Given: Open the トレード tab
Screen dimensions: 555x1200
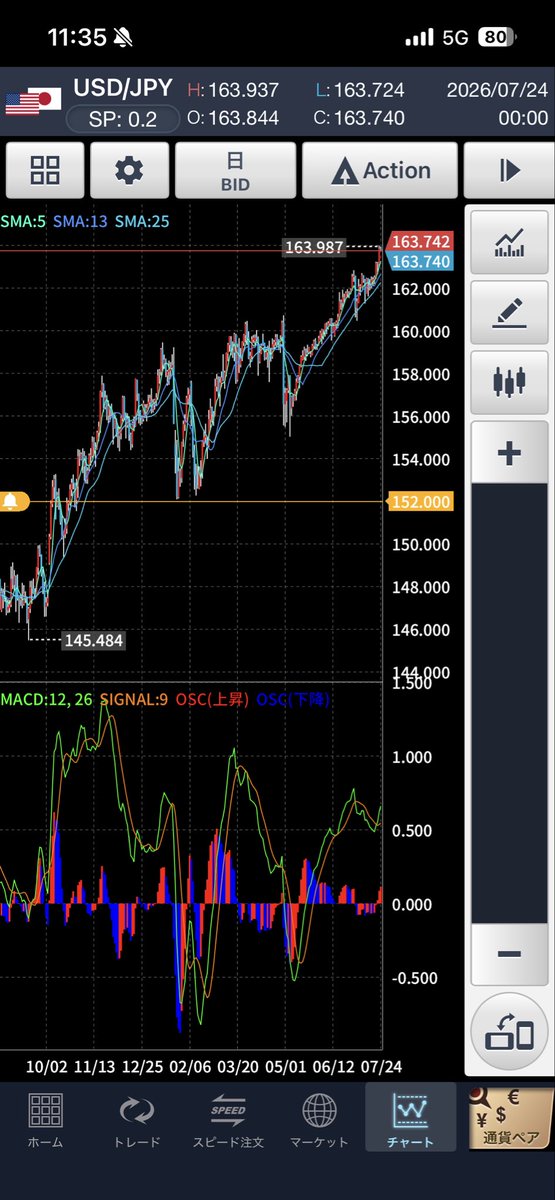Looking at the screenshot, I should 135,1119.
